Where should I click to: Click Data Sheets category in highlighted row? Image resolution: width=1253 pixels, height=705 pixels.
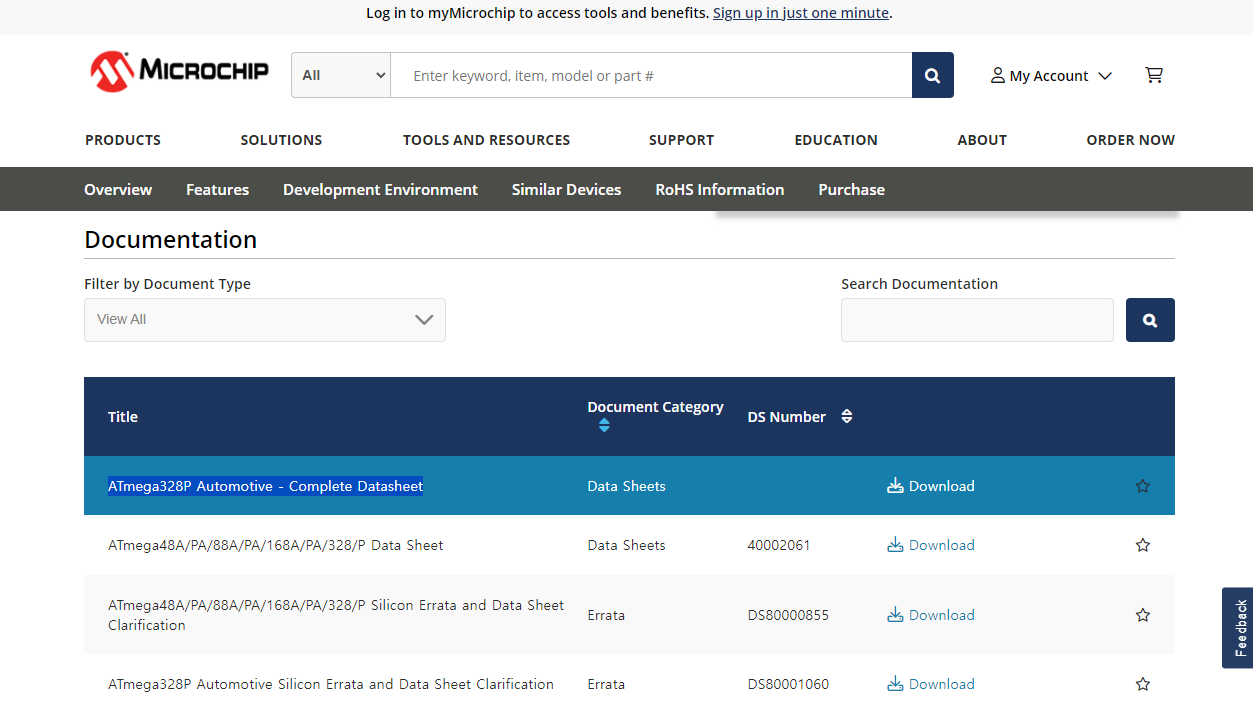[x=626, y=486]
